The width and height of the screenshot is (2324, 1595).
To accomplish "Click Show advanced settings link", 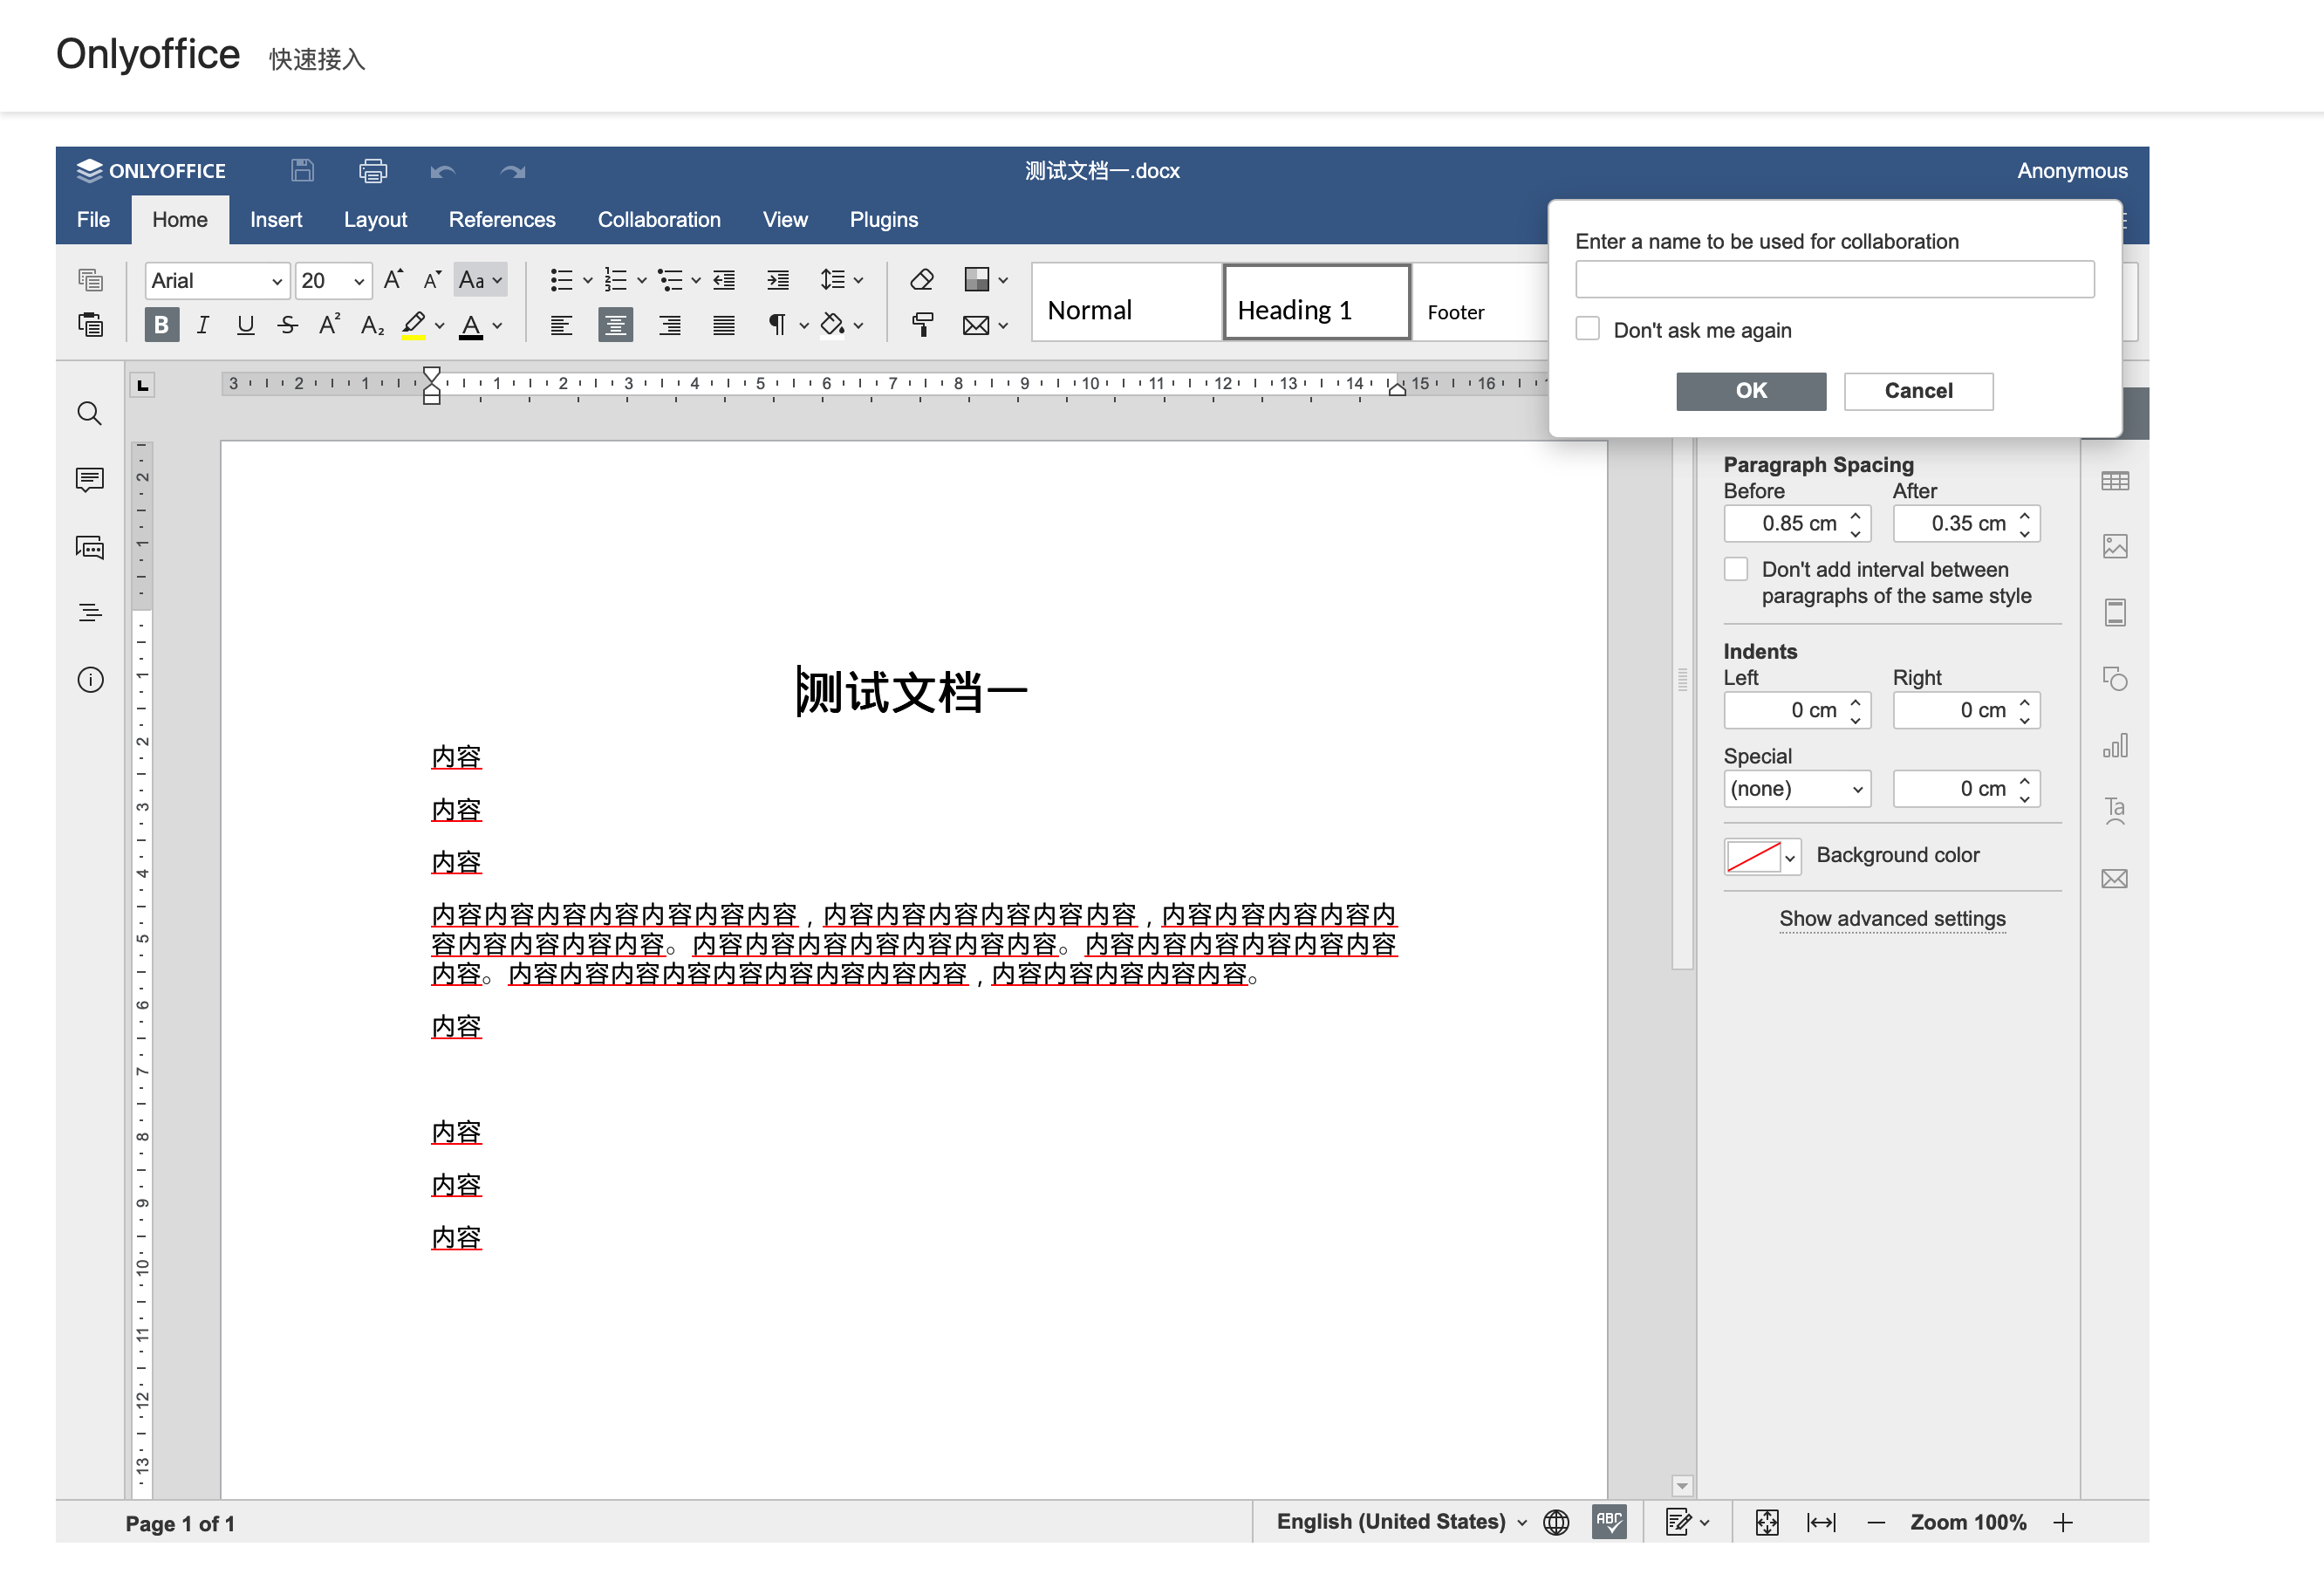I will 1891,918.
